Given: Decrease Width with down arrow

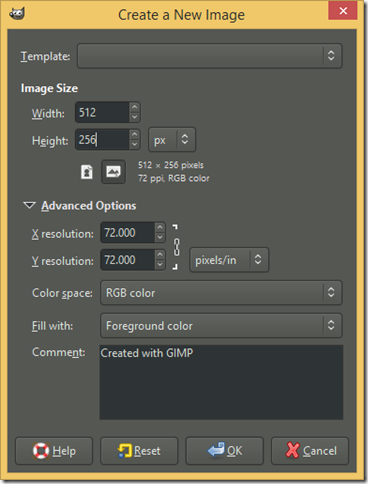Looking at the screenshot, I should point(134,117).
